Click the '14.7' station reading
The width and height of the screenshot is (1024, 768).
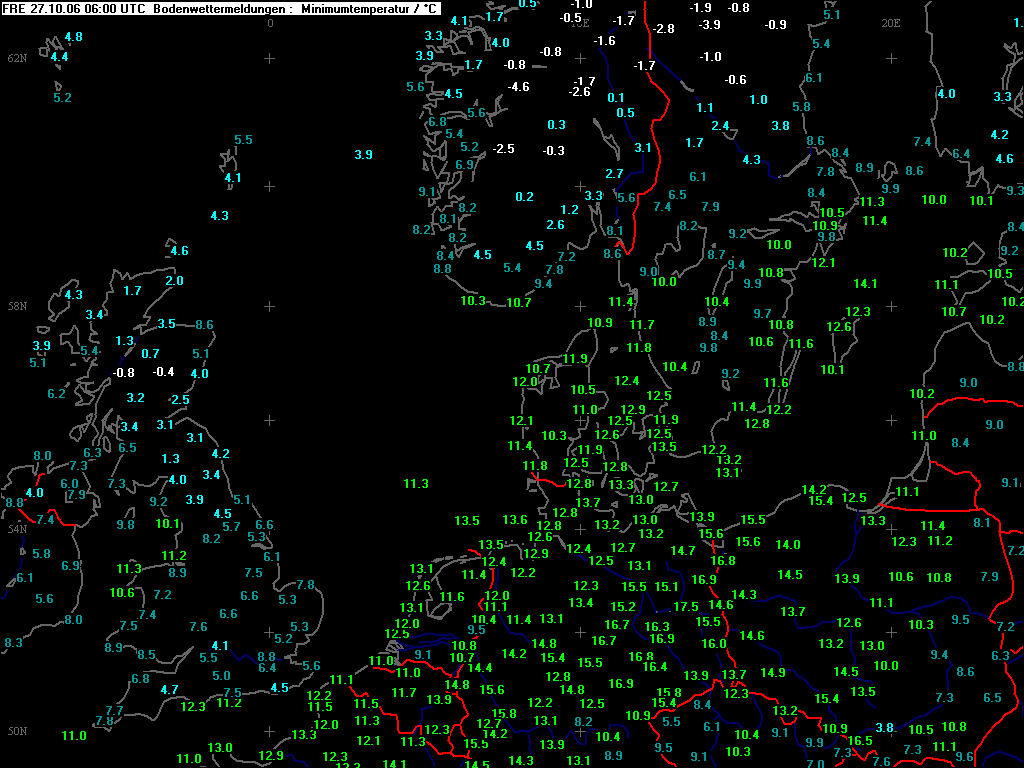pos(682,551)
